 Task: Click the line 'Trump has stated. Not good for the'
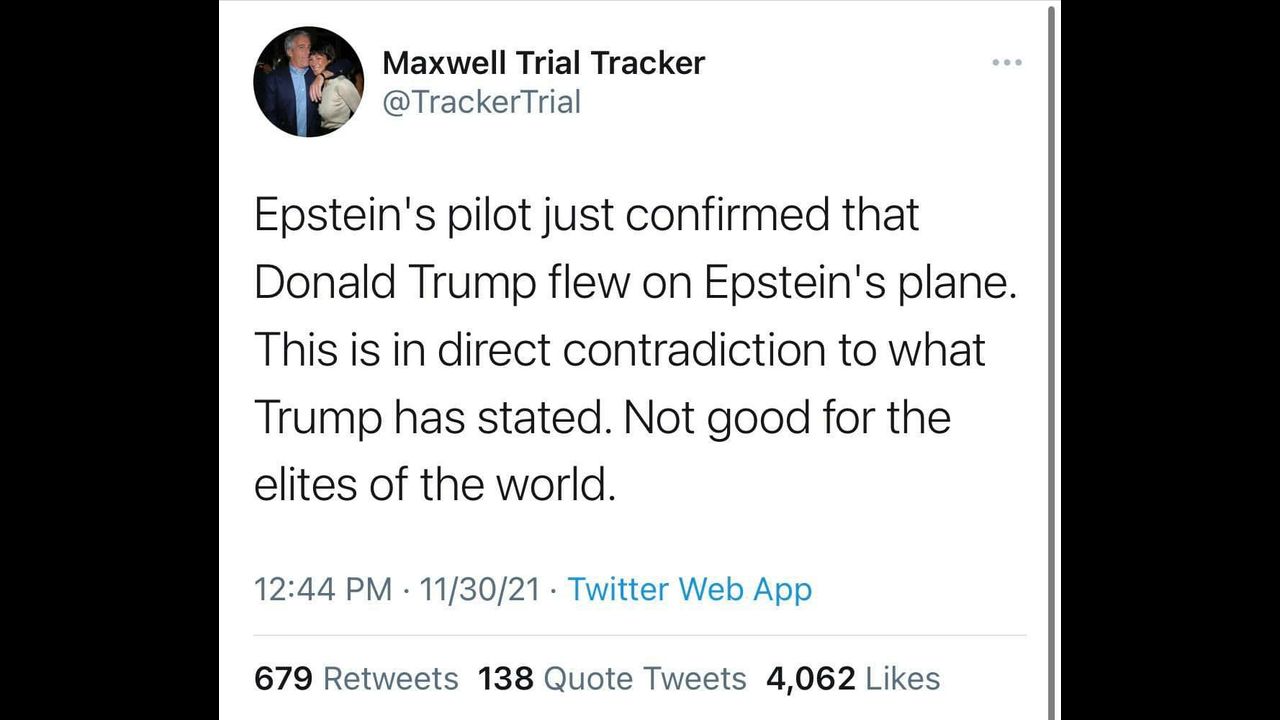coord(602,417)
